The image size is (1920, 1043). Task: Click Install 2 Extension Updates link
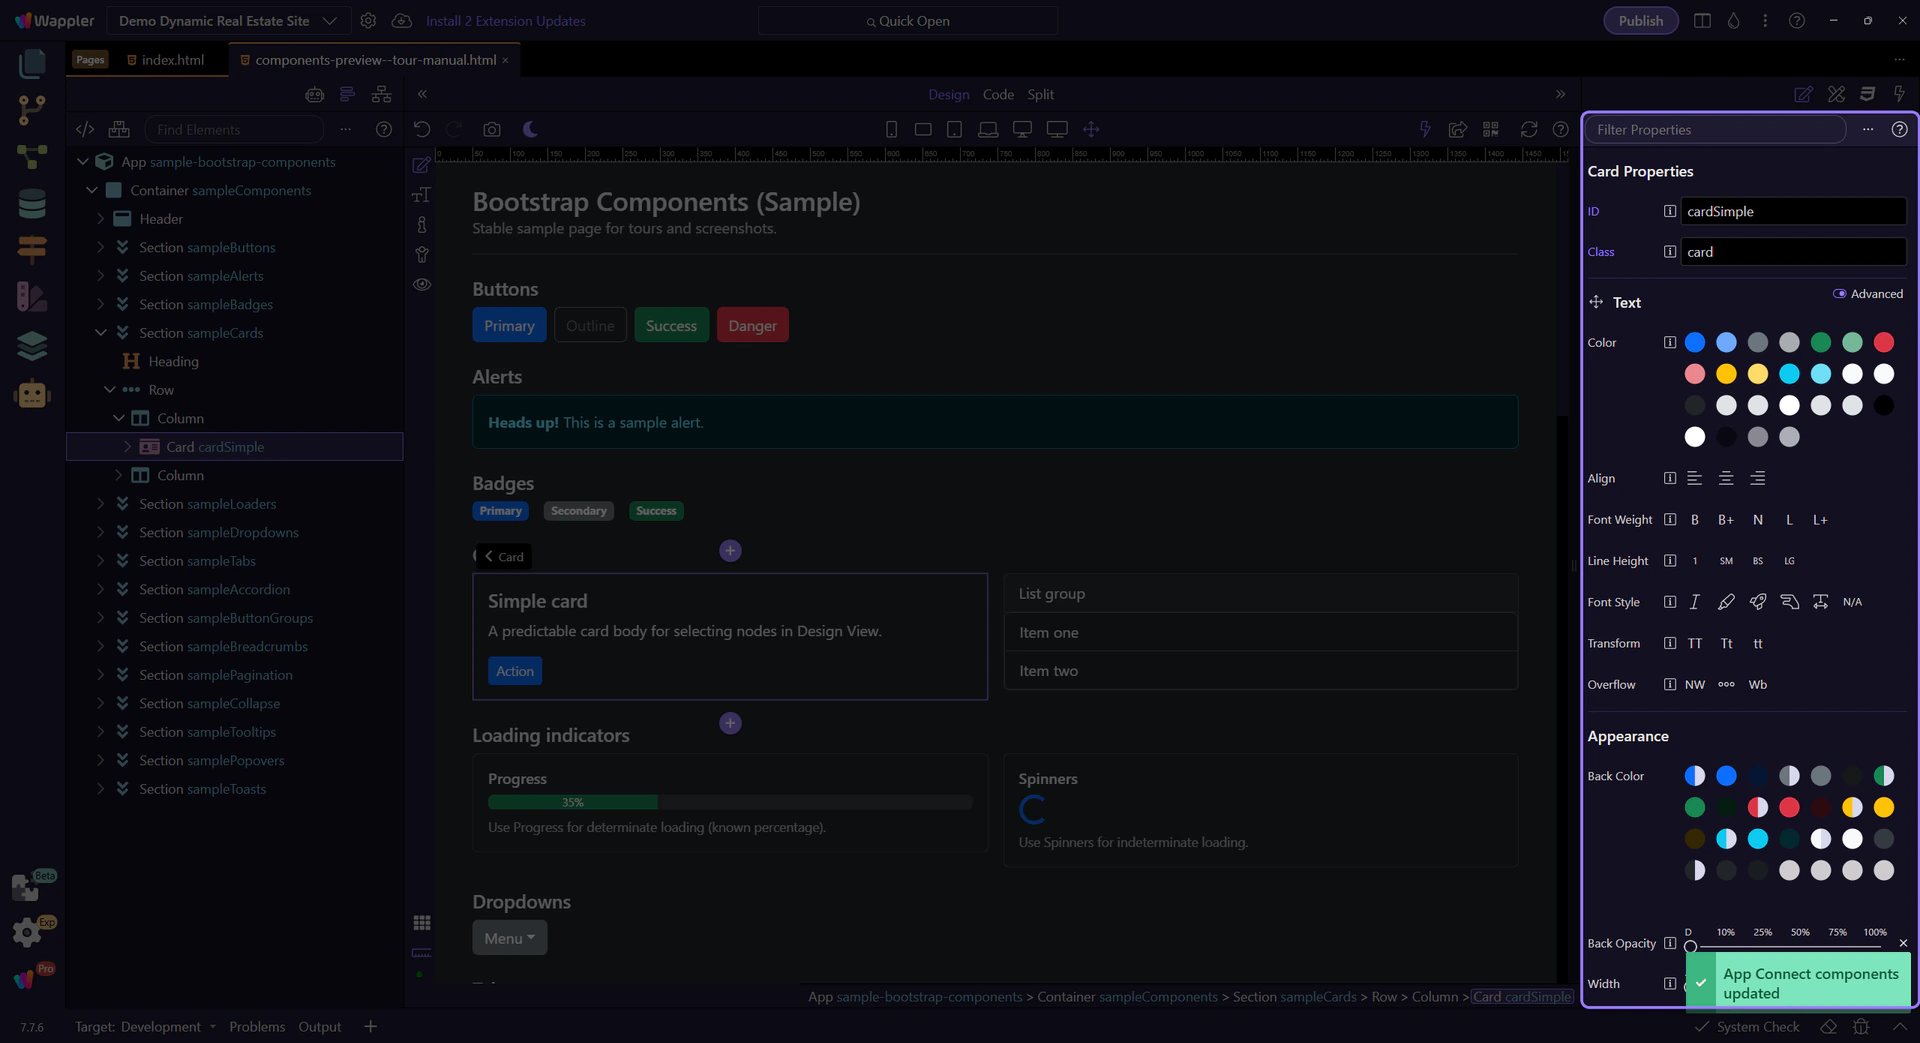tap(505, 21)
